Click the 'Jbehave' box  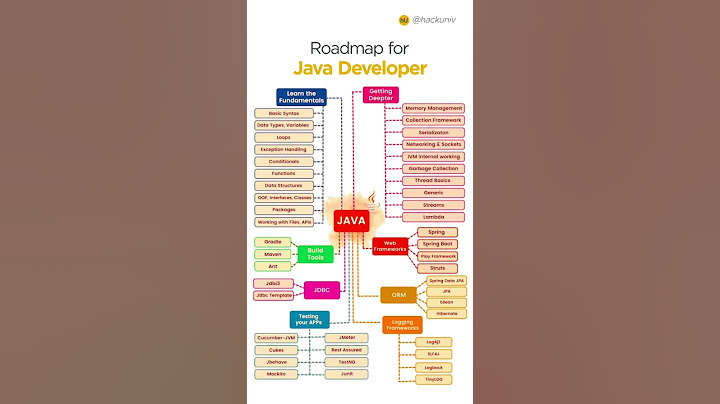point(276,362)
